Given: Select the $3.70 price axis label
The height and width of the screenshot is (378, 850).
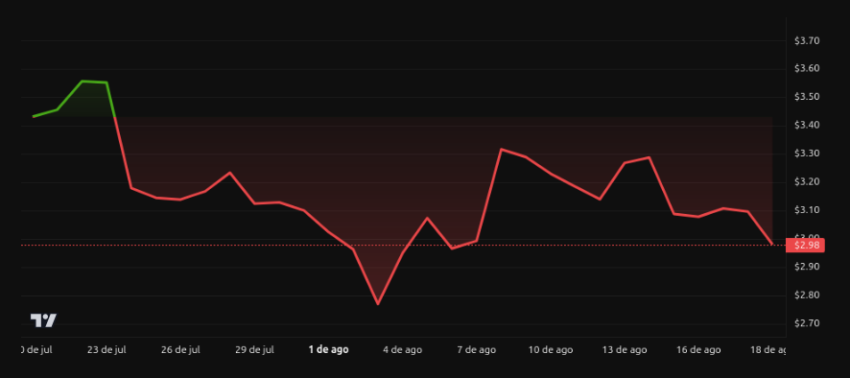Looking at the screenshot, I should [x=807, y=41].
